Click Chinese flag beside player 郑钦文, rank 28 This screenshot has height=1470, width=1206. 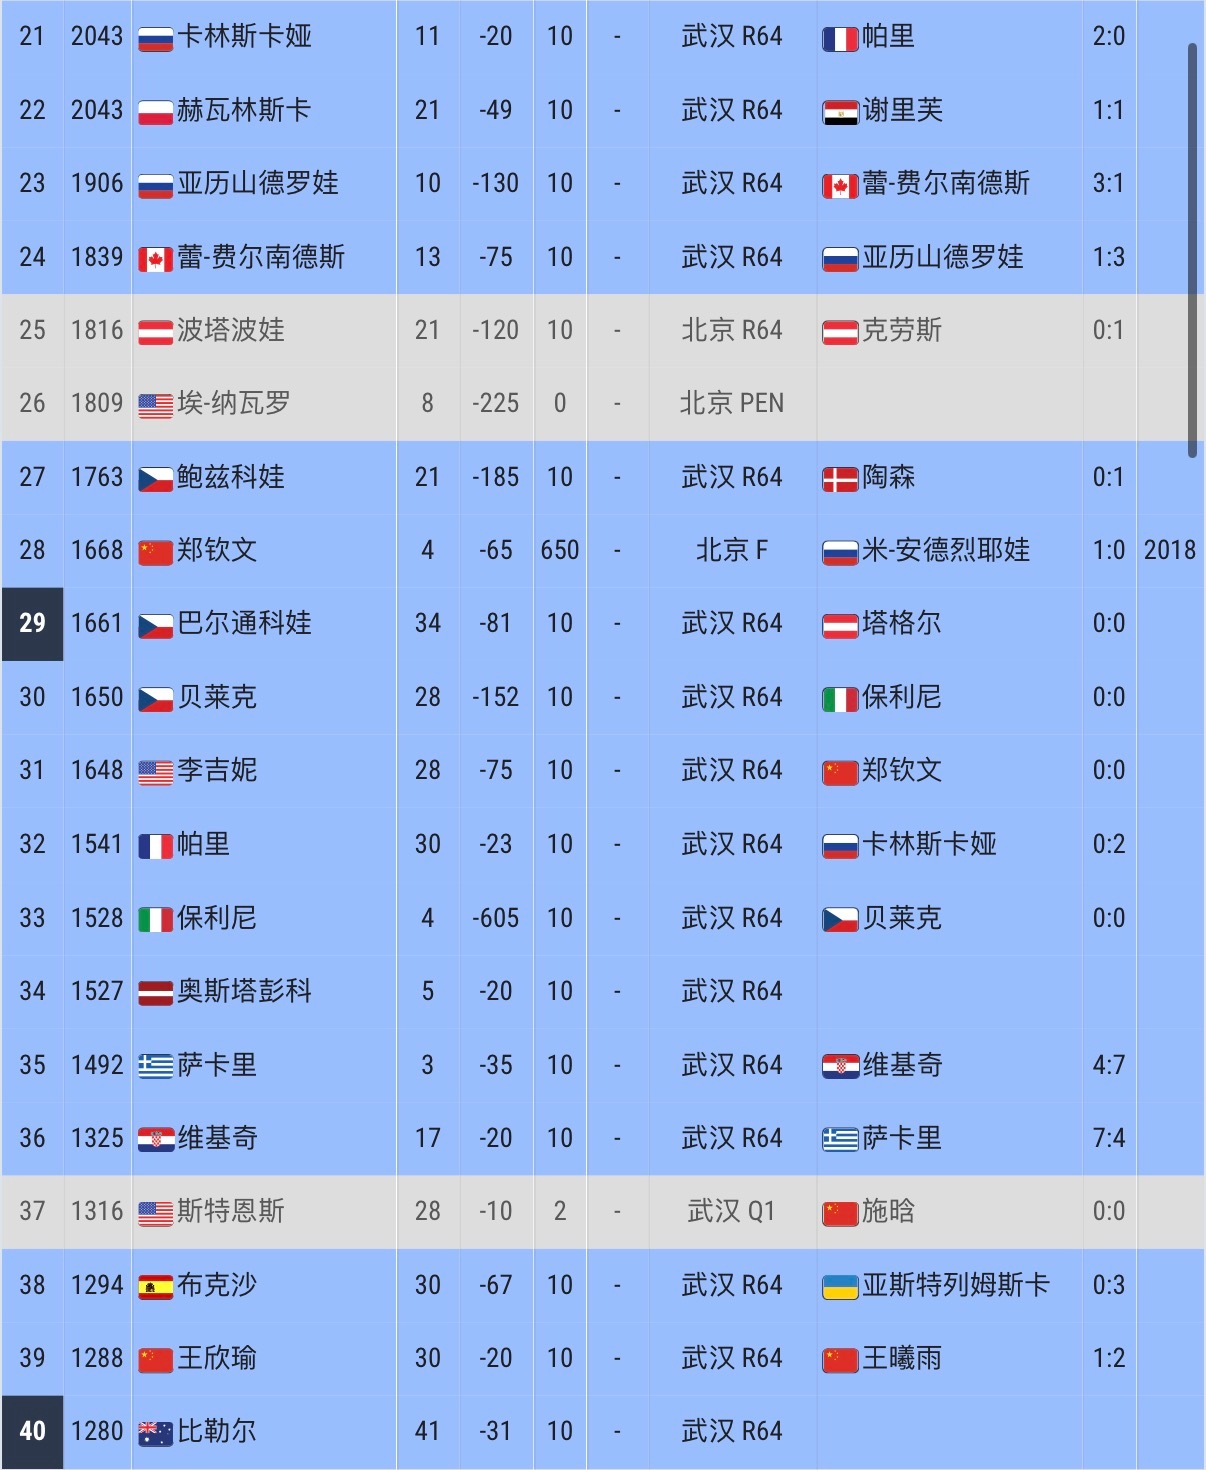pyautogui.click(x=155, y=553)
